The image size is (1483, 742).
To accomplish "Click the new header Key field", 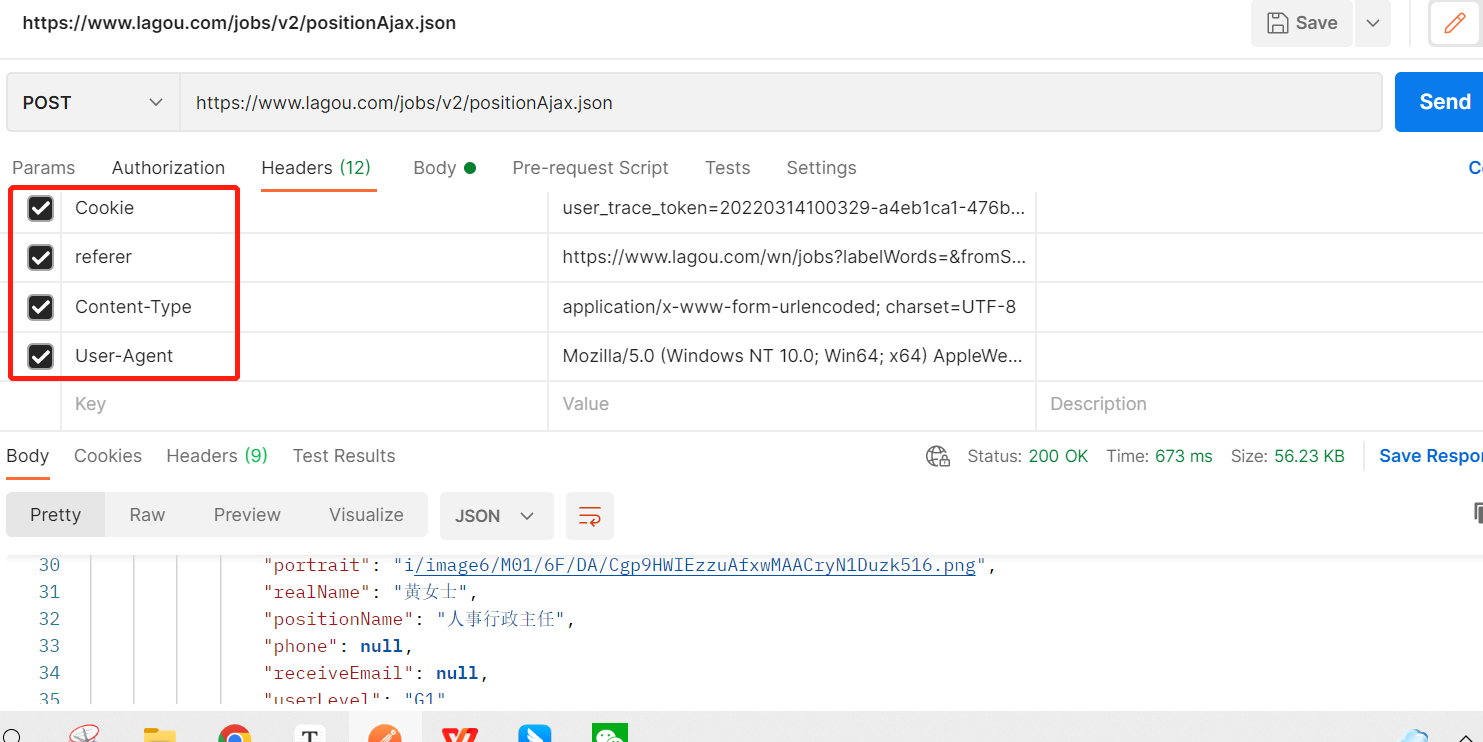I will click(304, 404).
